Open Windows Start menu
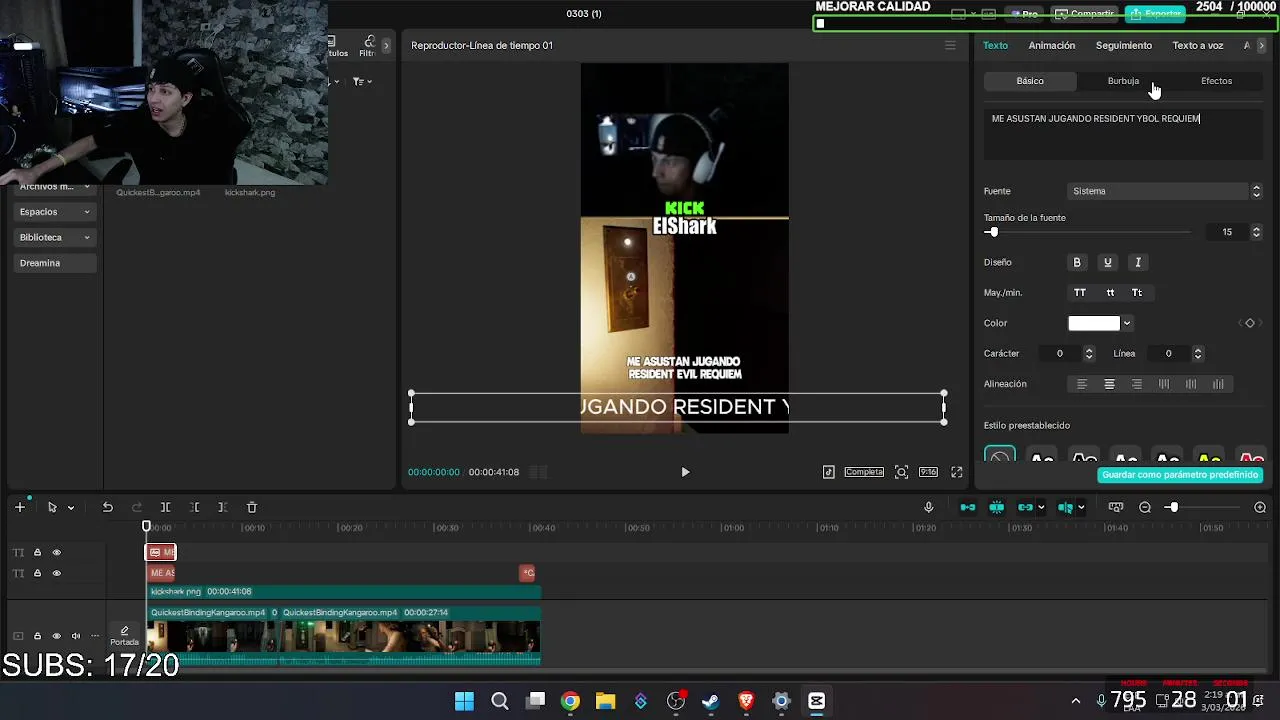Screen dimensions: 1280x720 464,701
